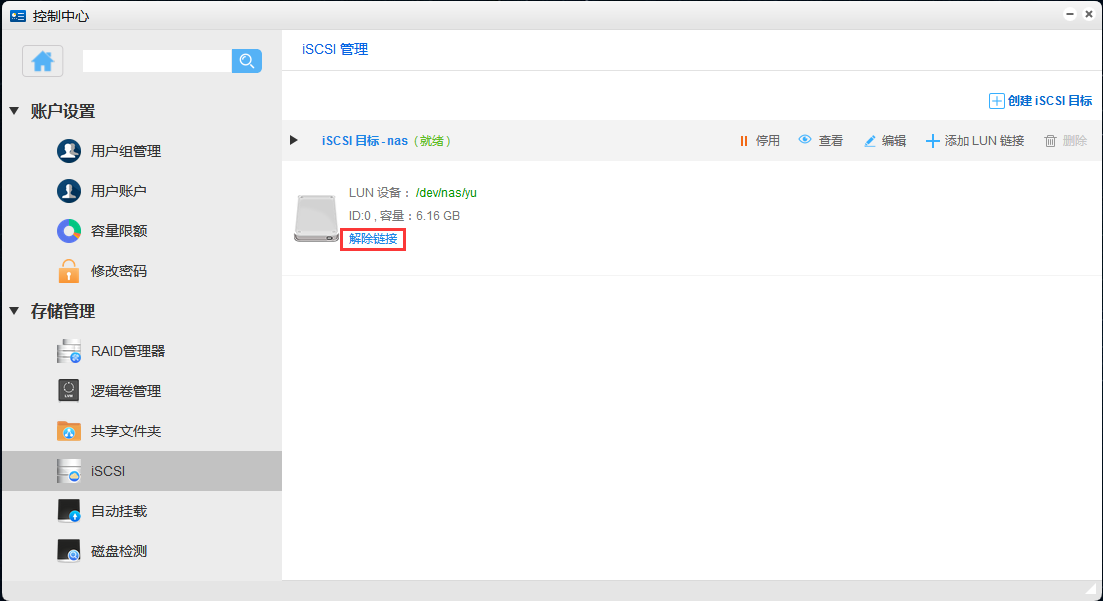Open 用户组管理 settings page
Screen dimensions: 1103x601
click(x=126, y=151)
